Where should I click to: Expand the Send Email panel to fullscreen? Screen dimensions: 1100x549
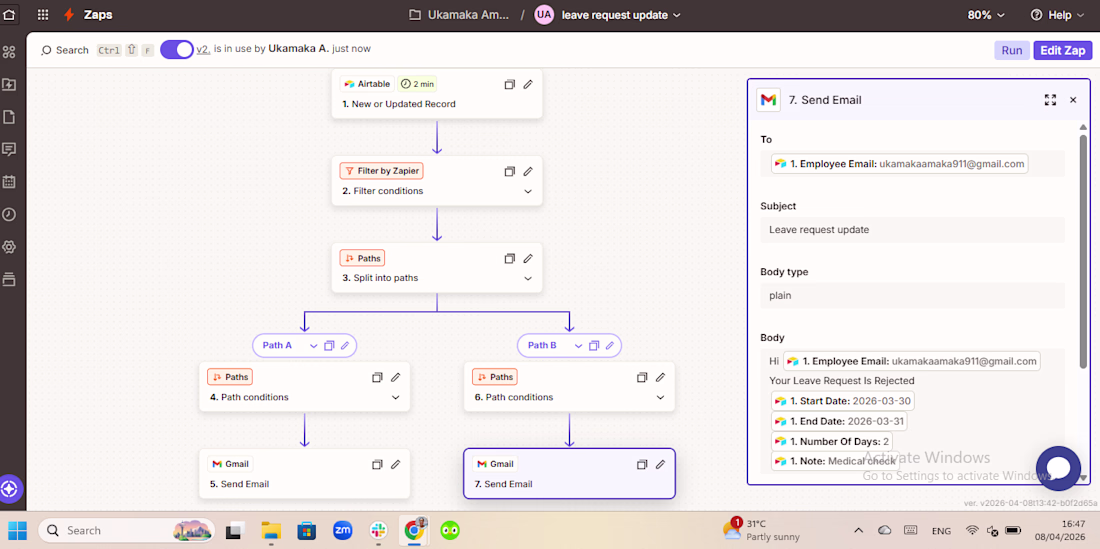[x=1050, y=100]
